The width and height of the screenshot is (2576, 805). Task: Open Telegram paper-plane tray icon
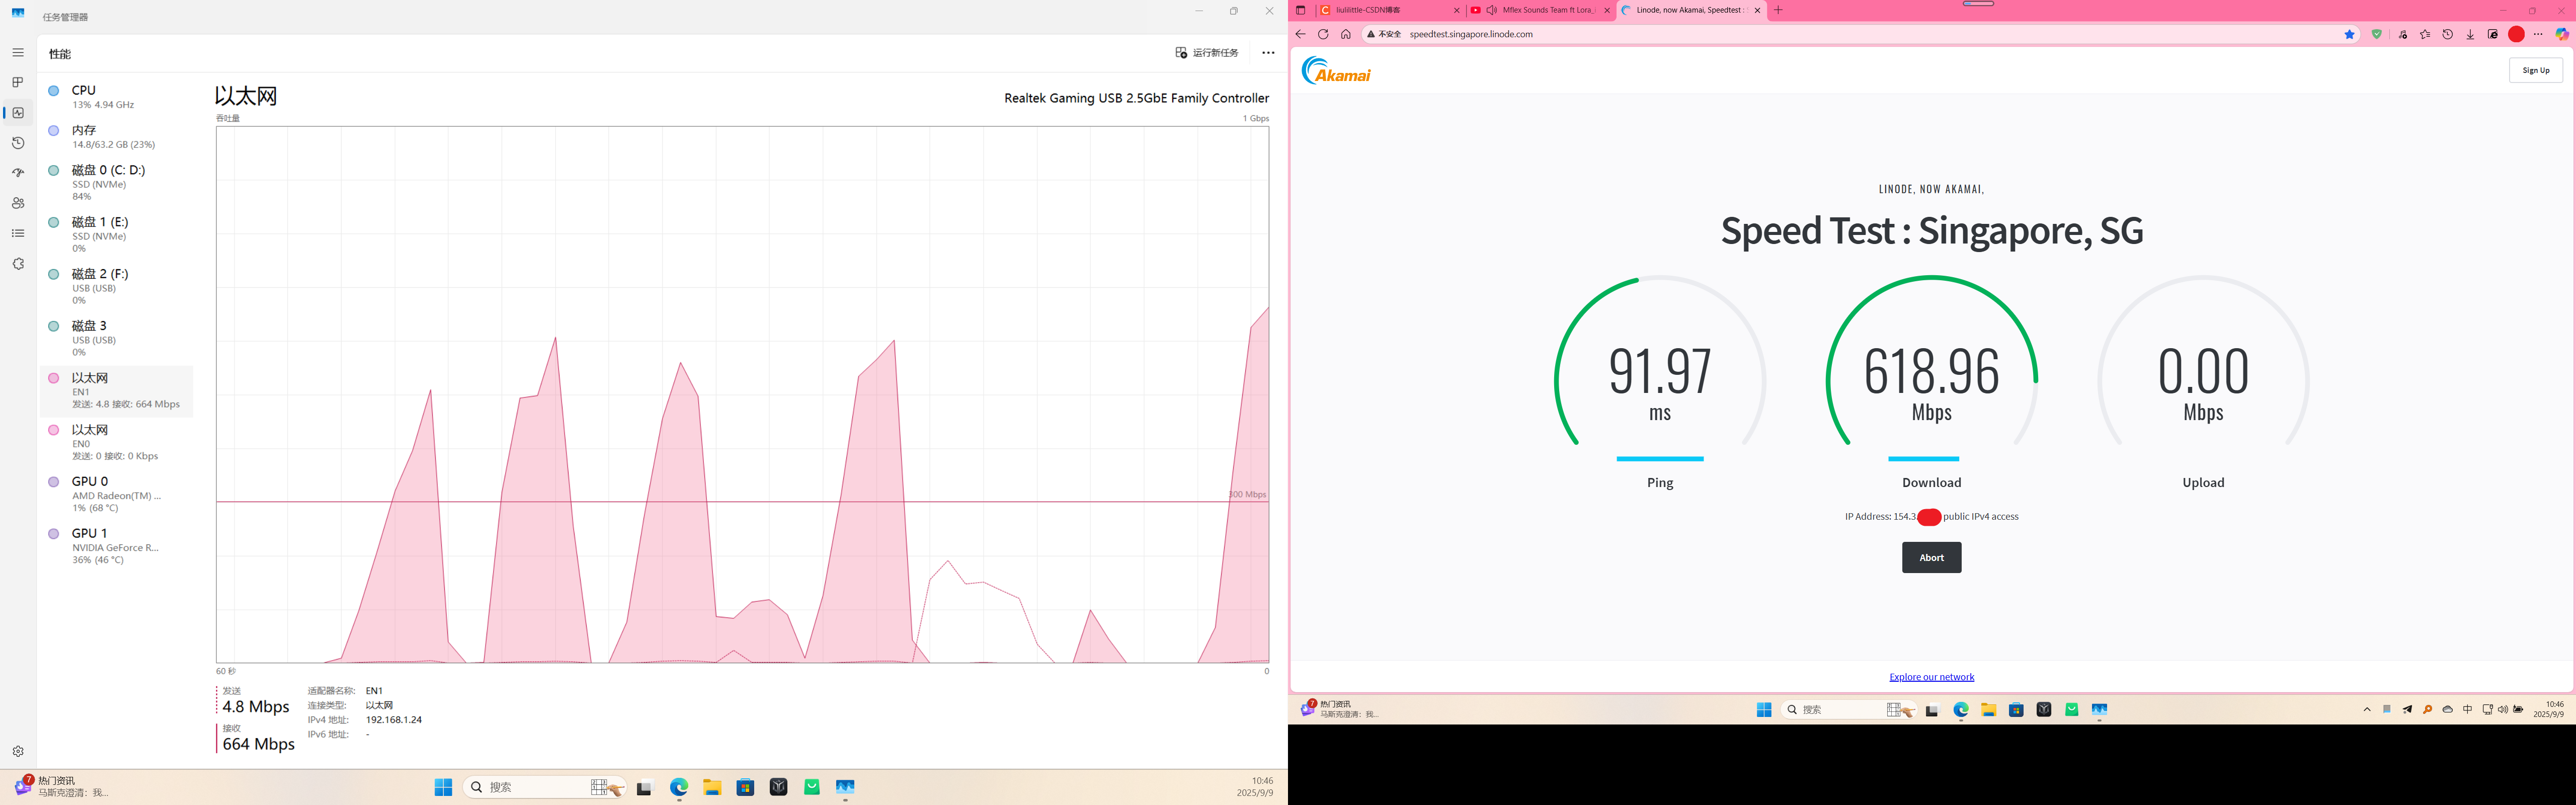(2407, 709)
